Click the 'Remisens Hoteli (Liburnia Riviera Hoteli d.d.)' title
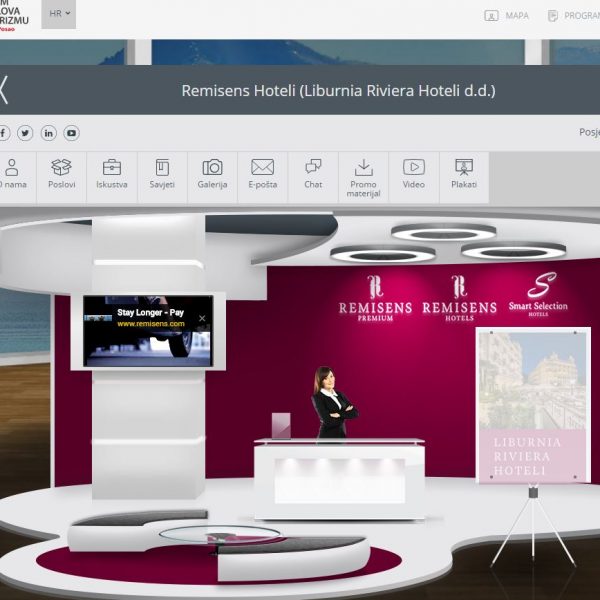This screenshot has width=600, height=600. point(338,91)
